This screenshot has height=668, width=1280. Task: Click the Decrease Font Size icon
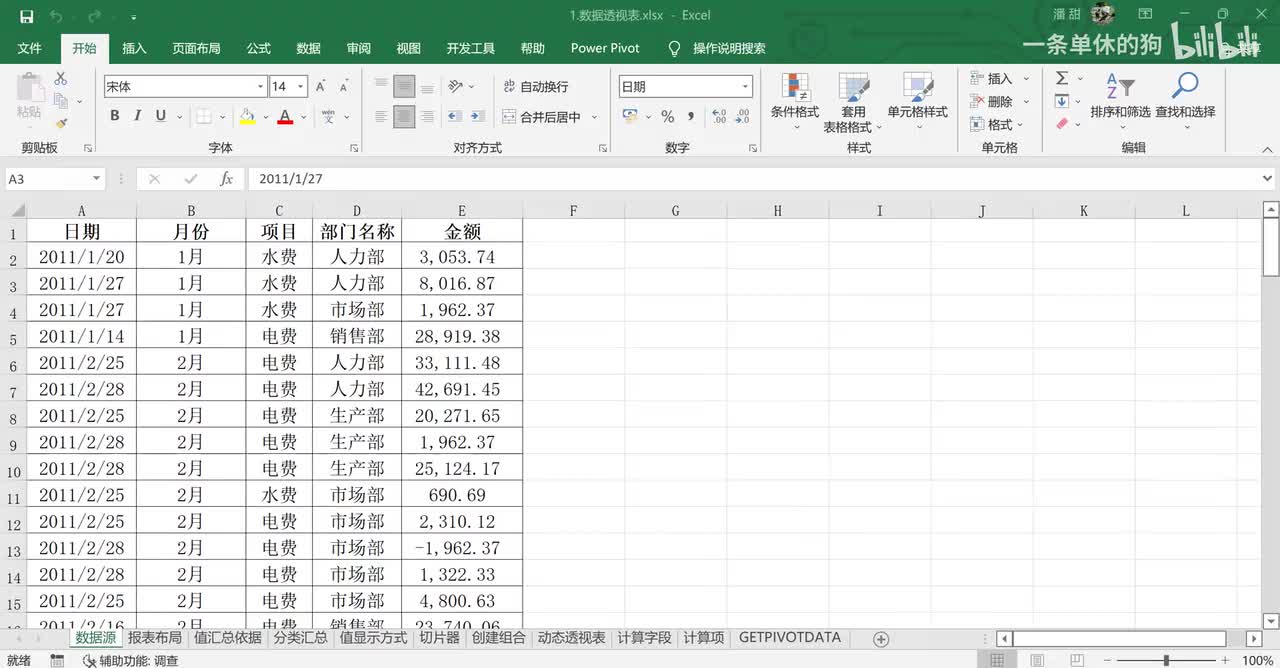click(343, 87)
